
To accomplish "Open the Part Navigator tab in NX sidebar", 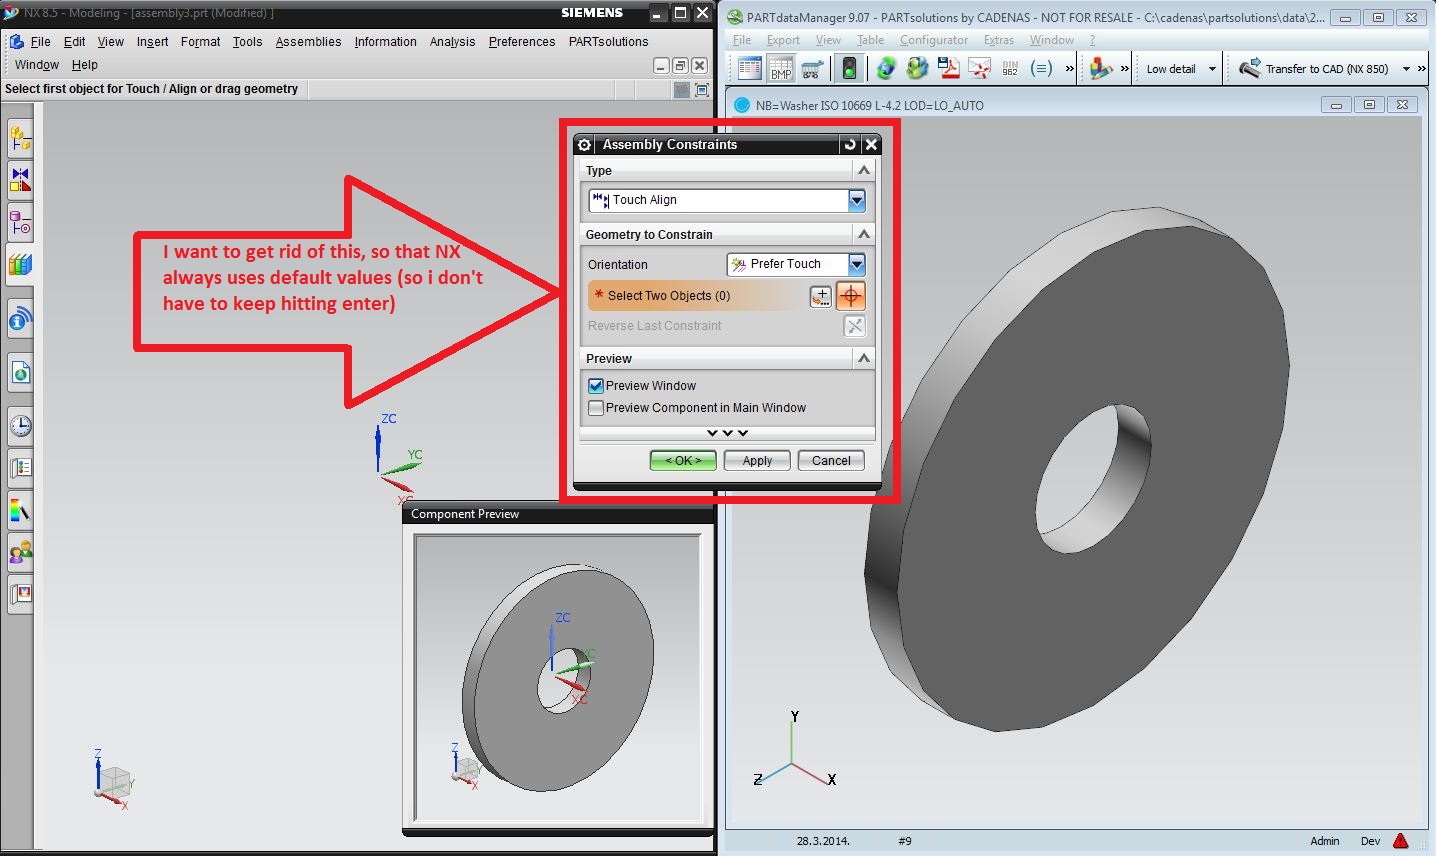I will coord(20,222).
